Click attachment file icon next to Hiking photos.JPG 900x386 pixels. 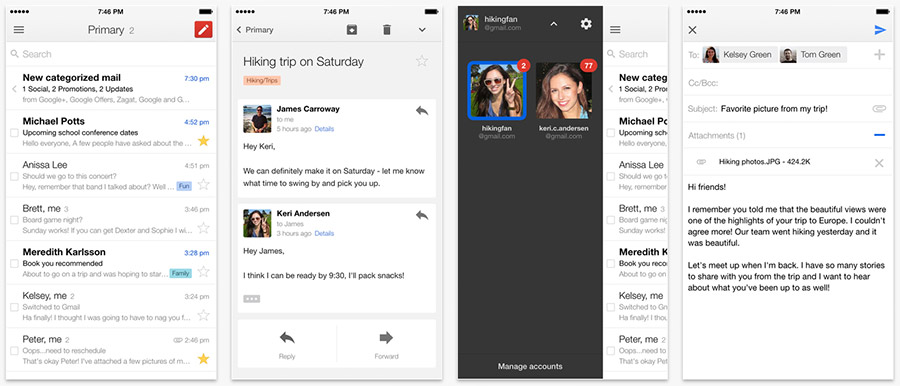click(701, 163)
